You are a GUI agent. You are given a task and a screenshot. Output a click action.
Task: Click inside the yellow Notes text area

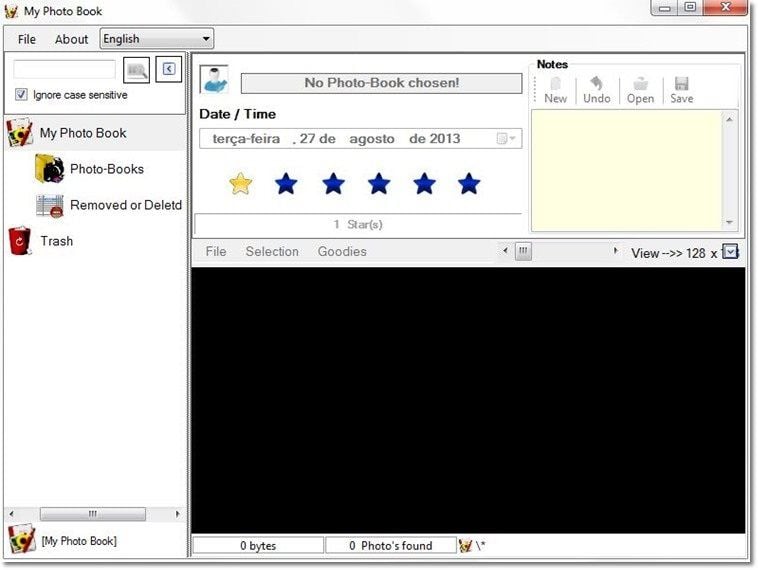(x=627, y=171)
